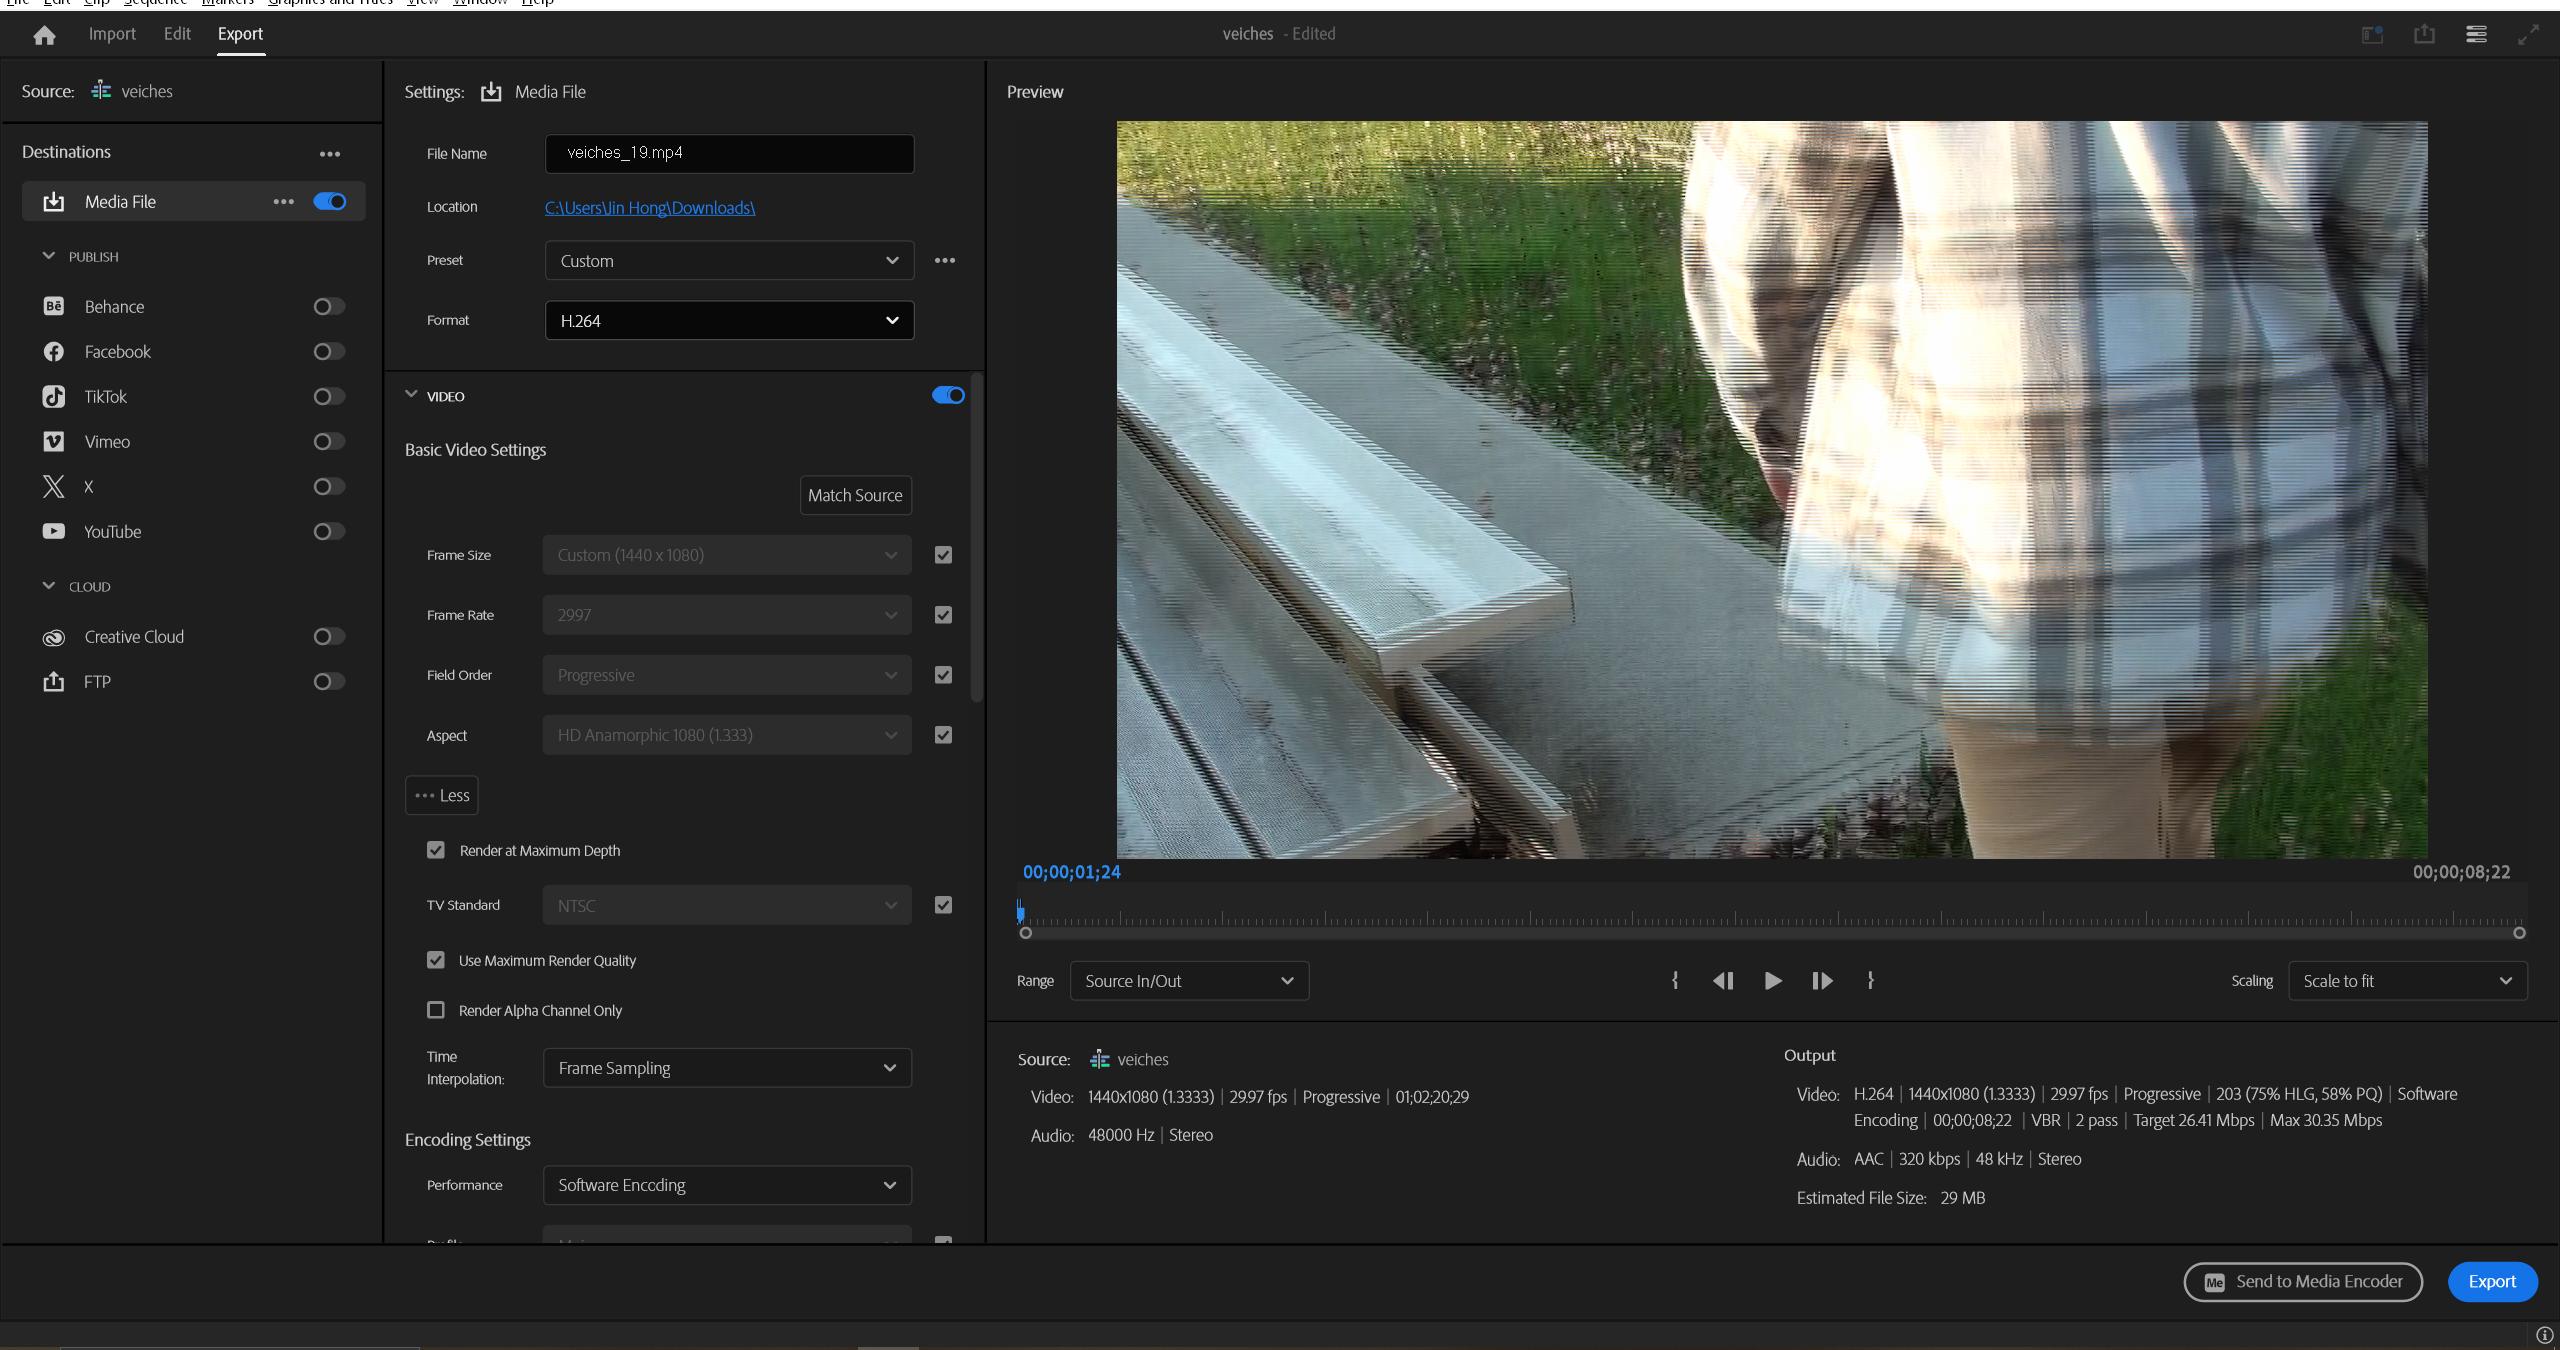Disable the VIDEO section toggle
The width and height of the screenshot is (2560, 1350).
pyautogui.click(x=946, y=395)
